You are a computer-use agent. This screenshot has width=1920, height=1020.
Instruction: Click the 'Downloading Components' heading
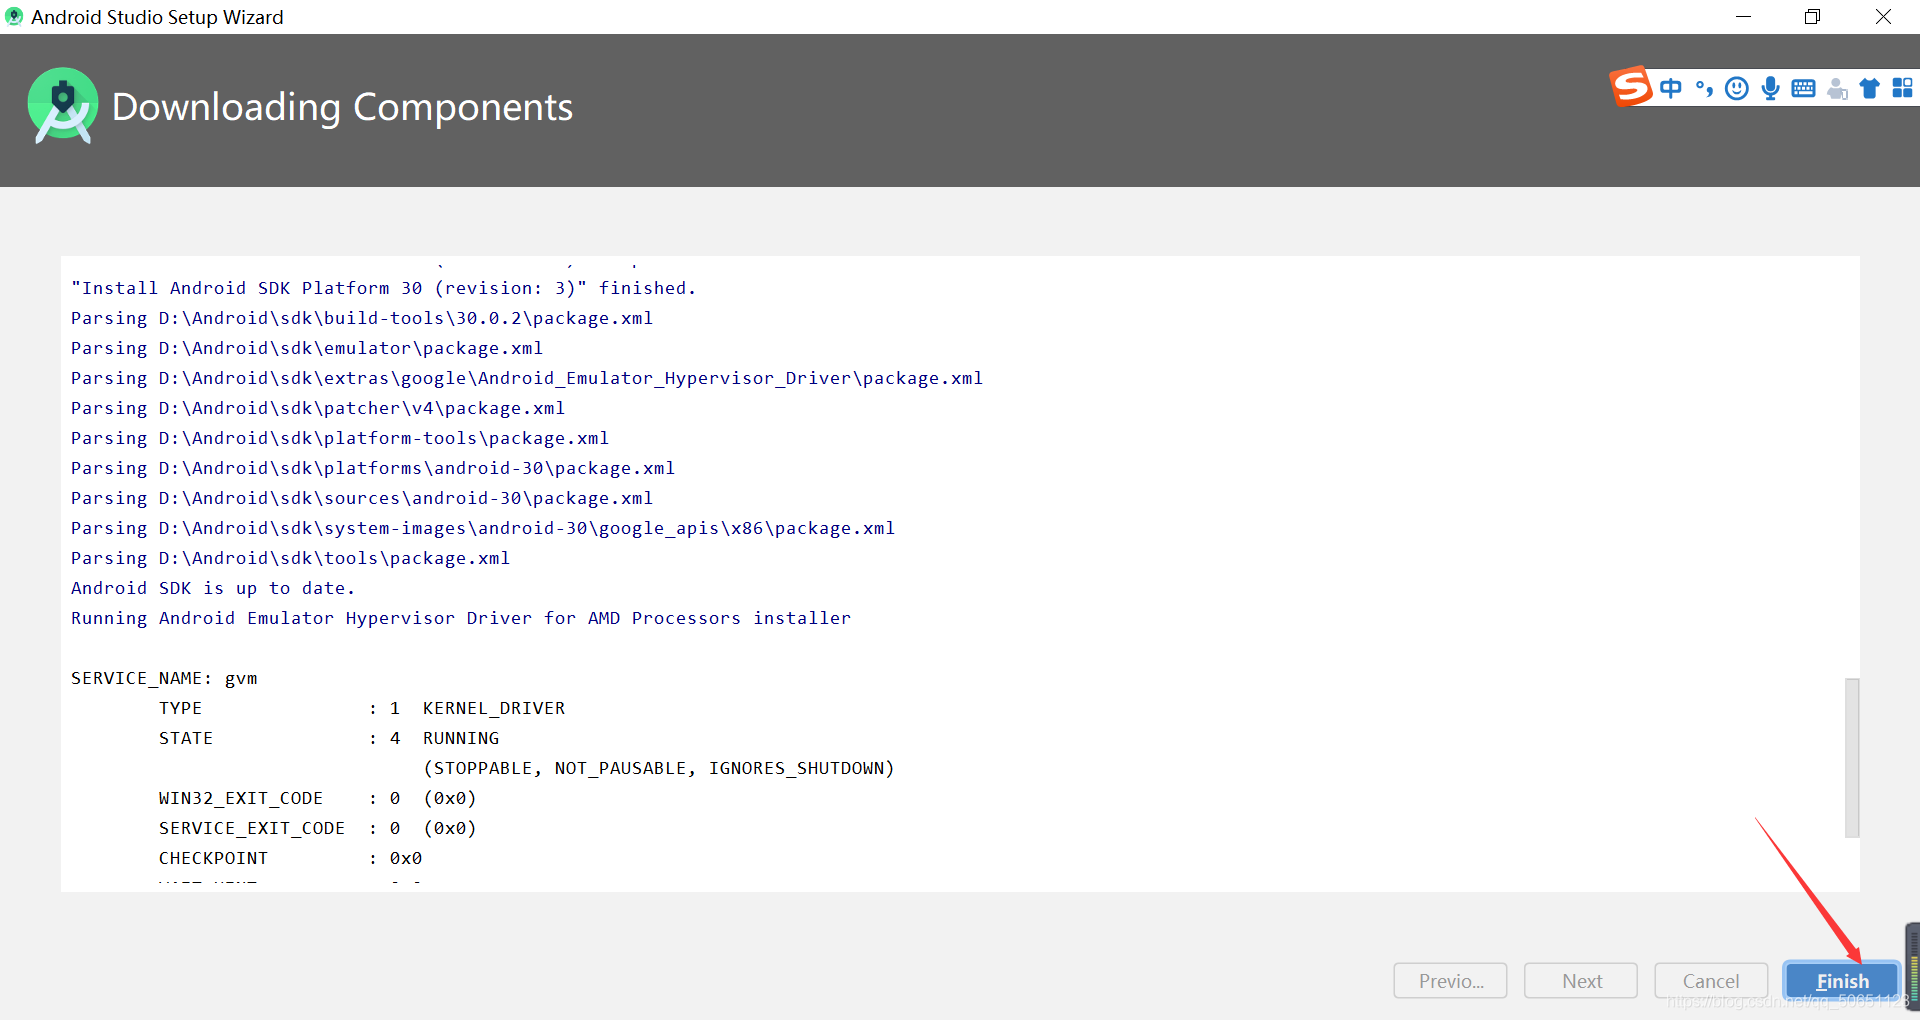(x=343, y=107)
